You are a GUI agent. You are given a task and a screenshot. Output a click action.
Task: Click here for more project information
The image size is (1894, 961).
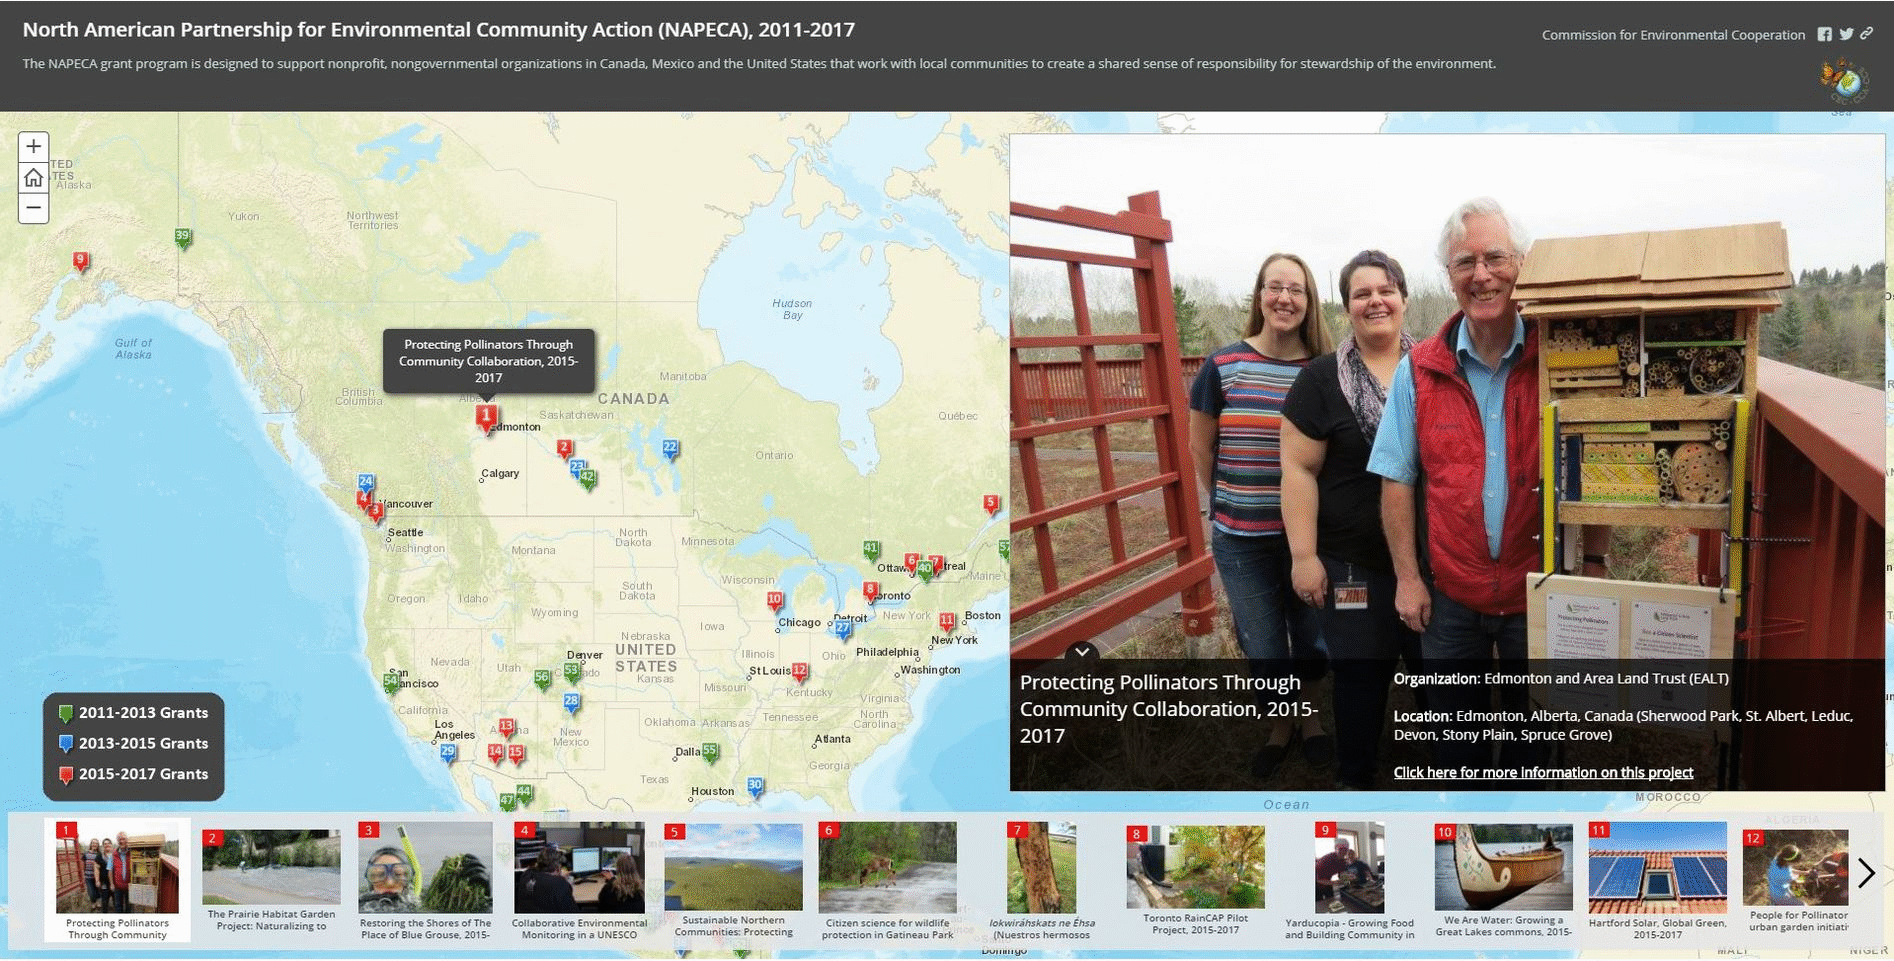[1542, 772]
